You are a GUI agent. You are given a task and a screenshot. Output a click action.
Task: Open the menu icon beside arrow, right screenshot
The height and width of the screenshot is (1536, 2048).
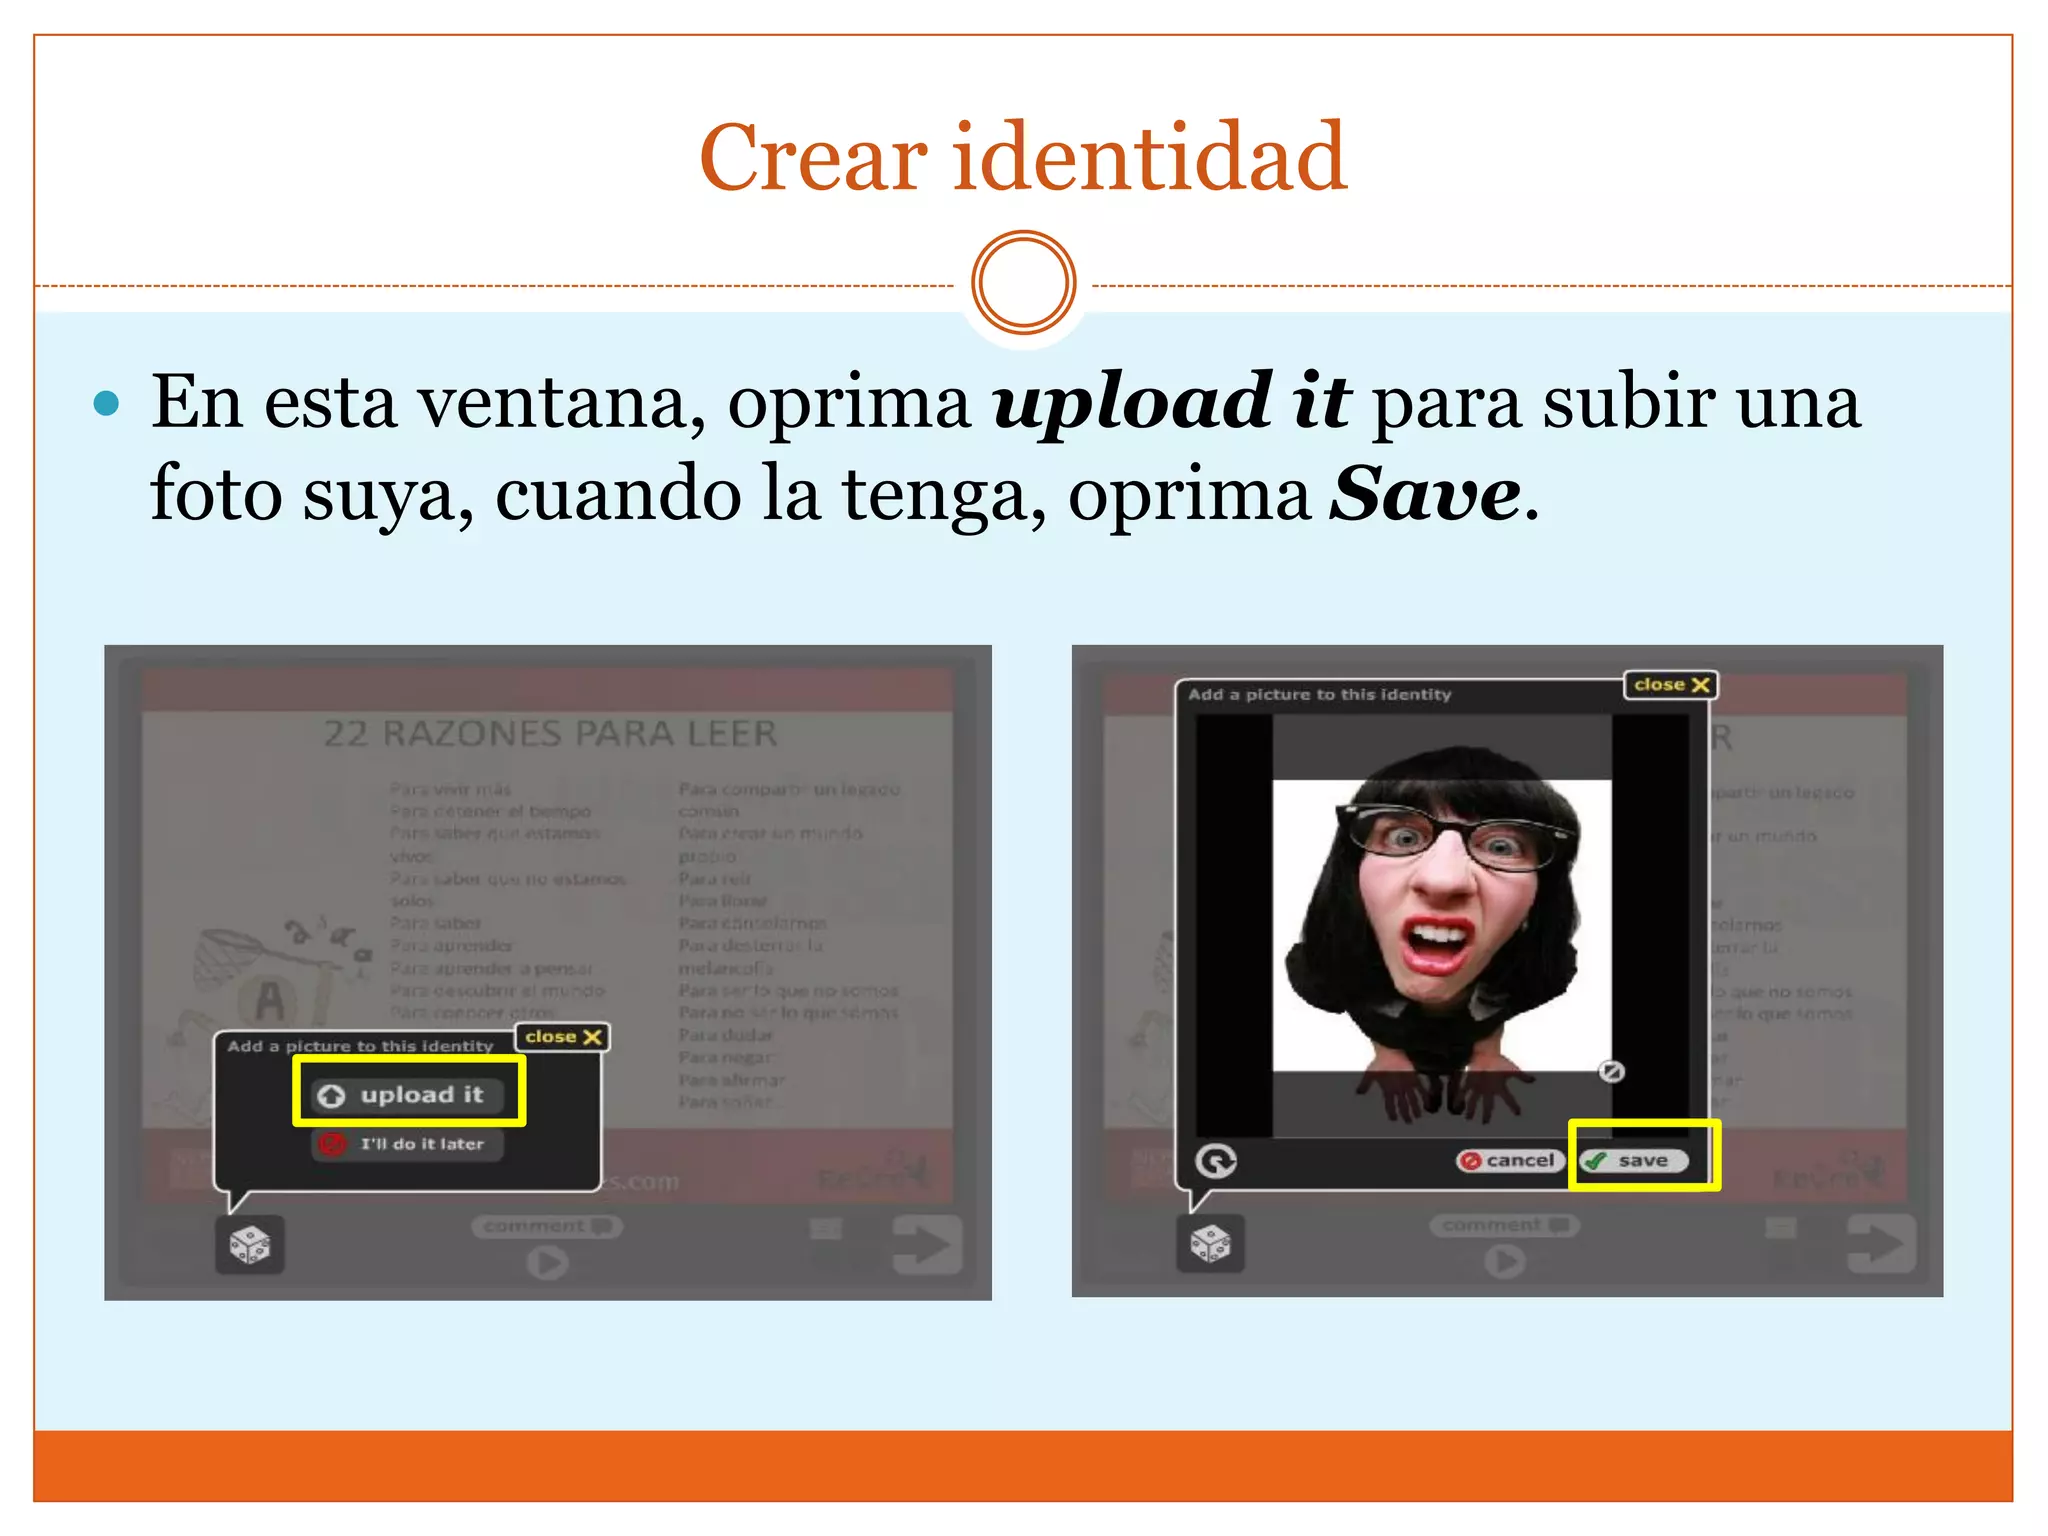(x=1781, y=1228)
